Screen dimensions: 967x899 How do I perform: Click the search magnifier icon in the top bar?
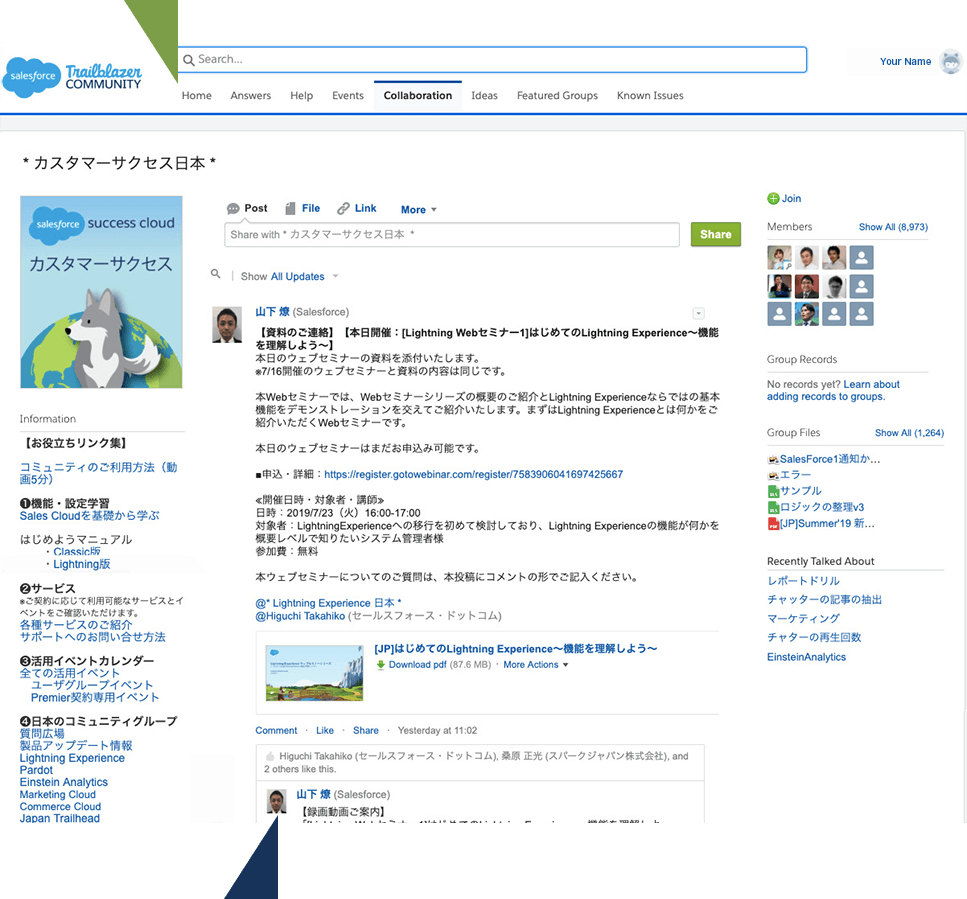pos(189,60)
